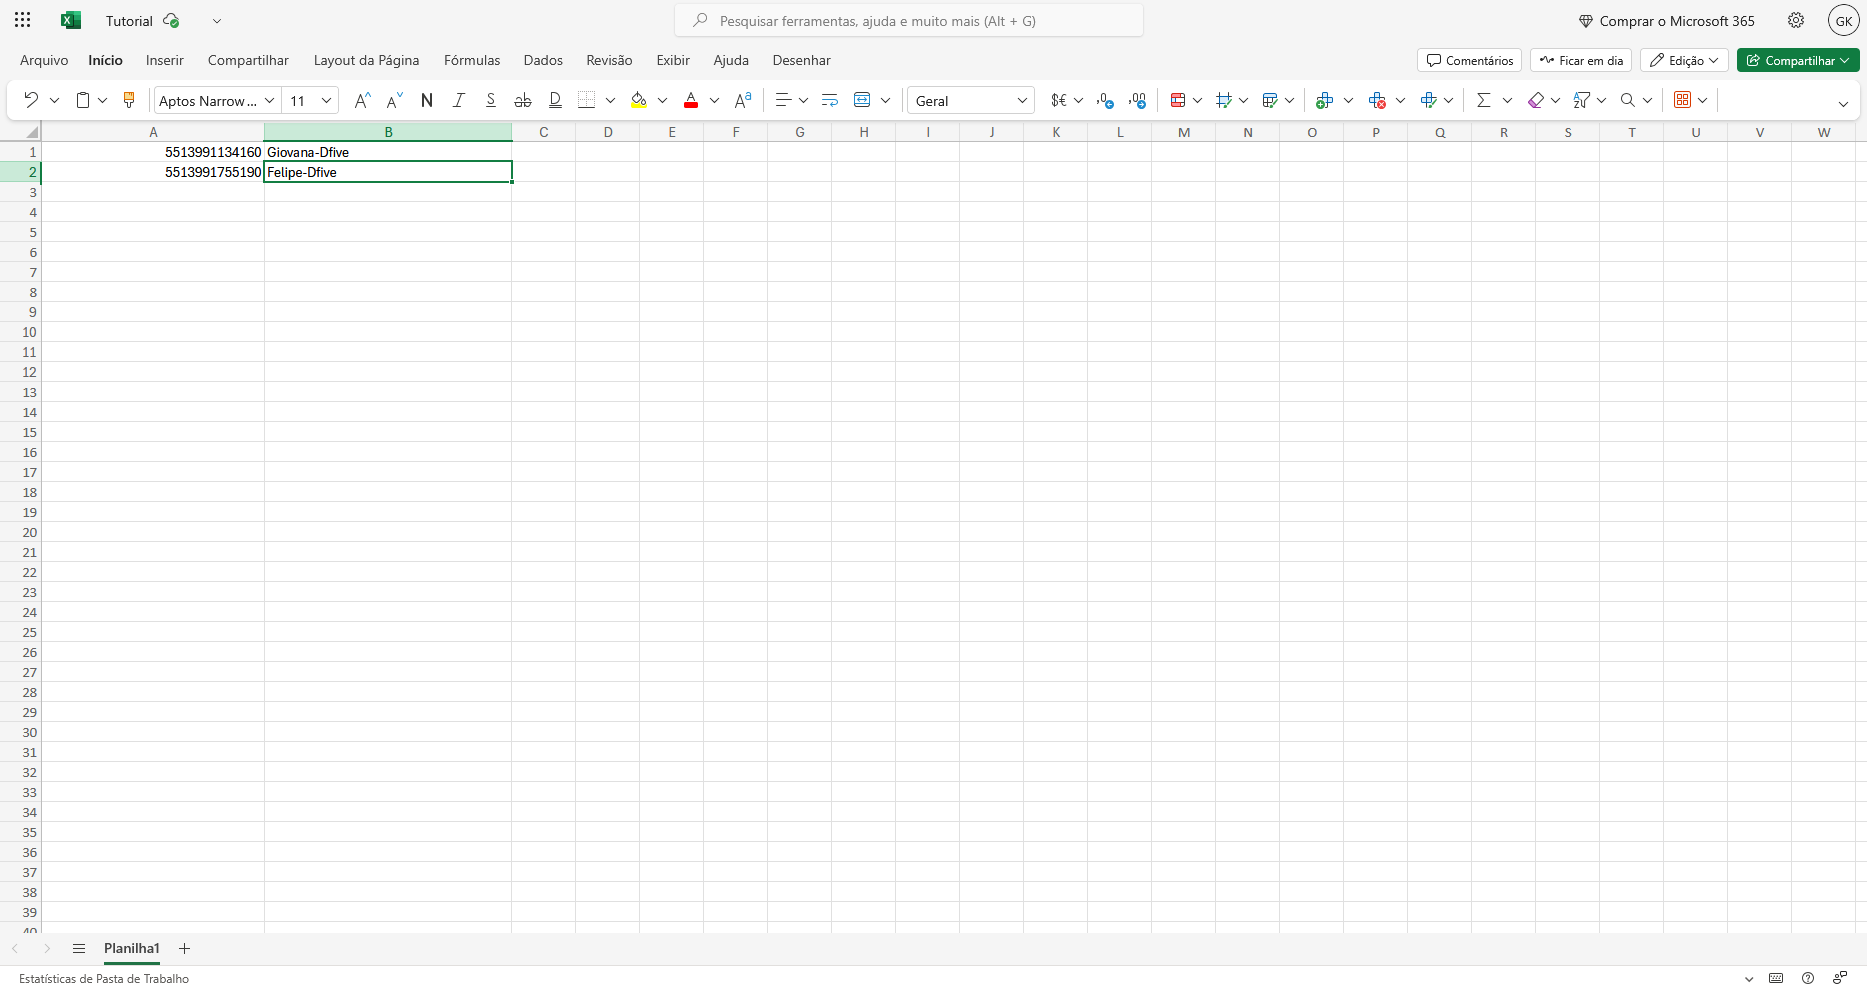Switch to the Inserir tab

pyautogui.click(x=165, y=60)
